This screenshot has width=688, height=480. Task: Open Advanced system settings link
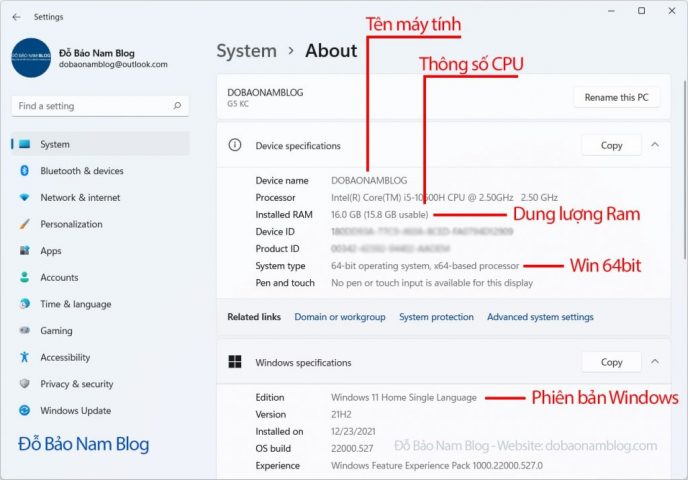pyautogui.click(x=539, y=317)
